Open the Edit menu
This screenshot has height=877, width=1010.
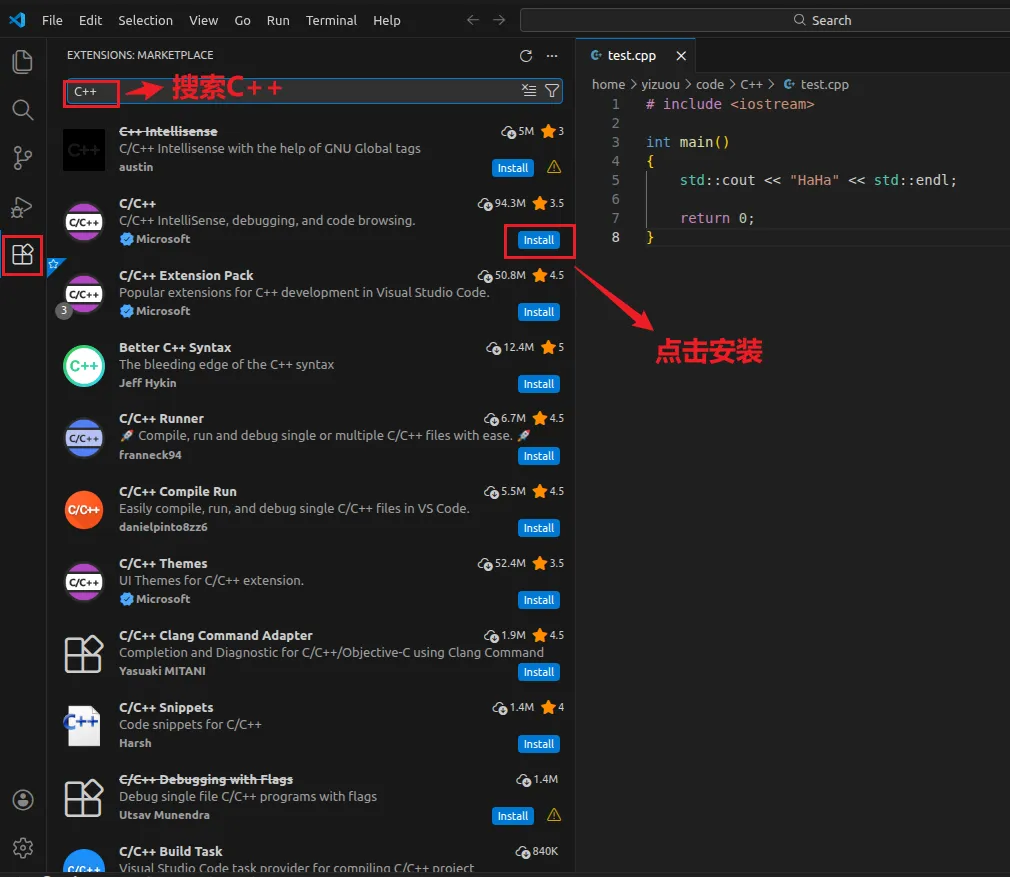coord(90,20)
